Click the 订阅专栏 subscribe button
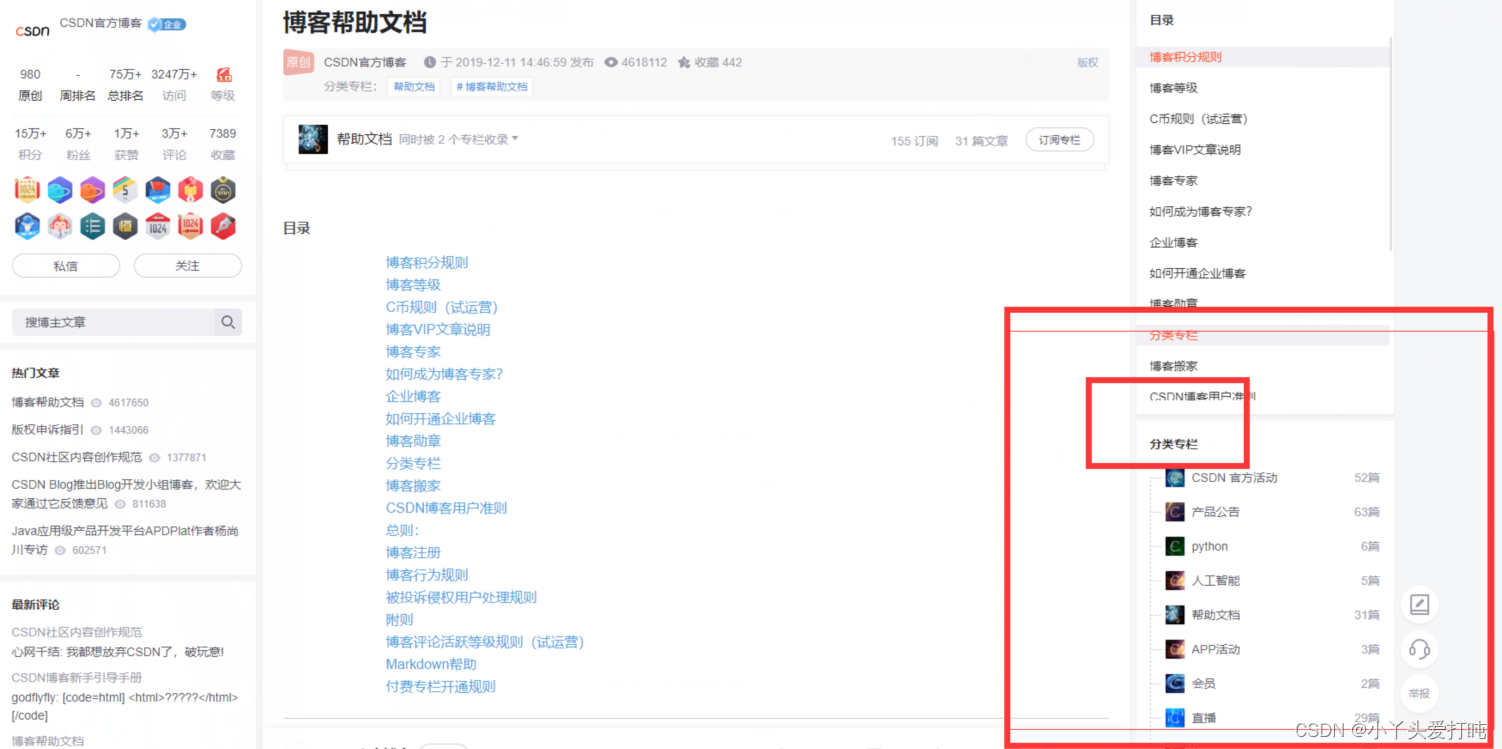The image size is (1502, 749). click(x=1060, y=140)
